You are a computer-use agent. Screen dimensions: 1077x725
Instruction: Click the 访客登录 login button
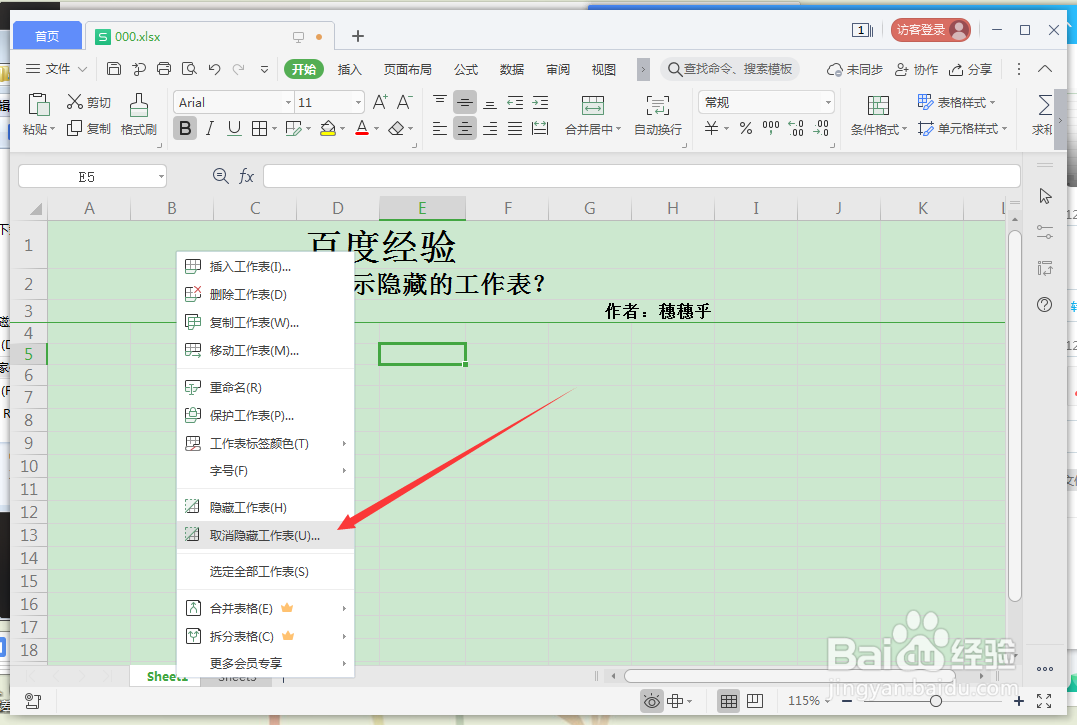pyautogui.click(x=931, y=30)
